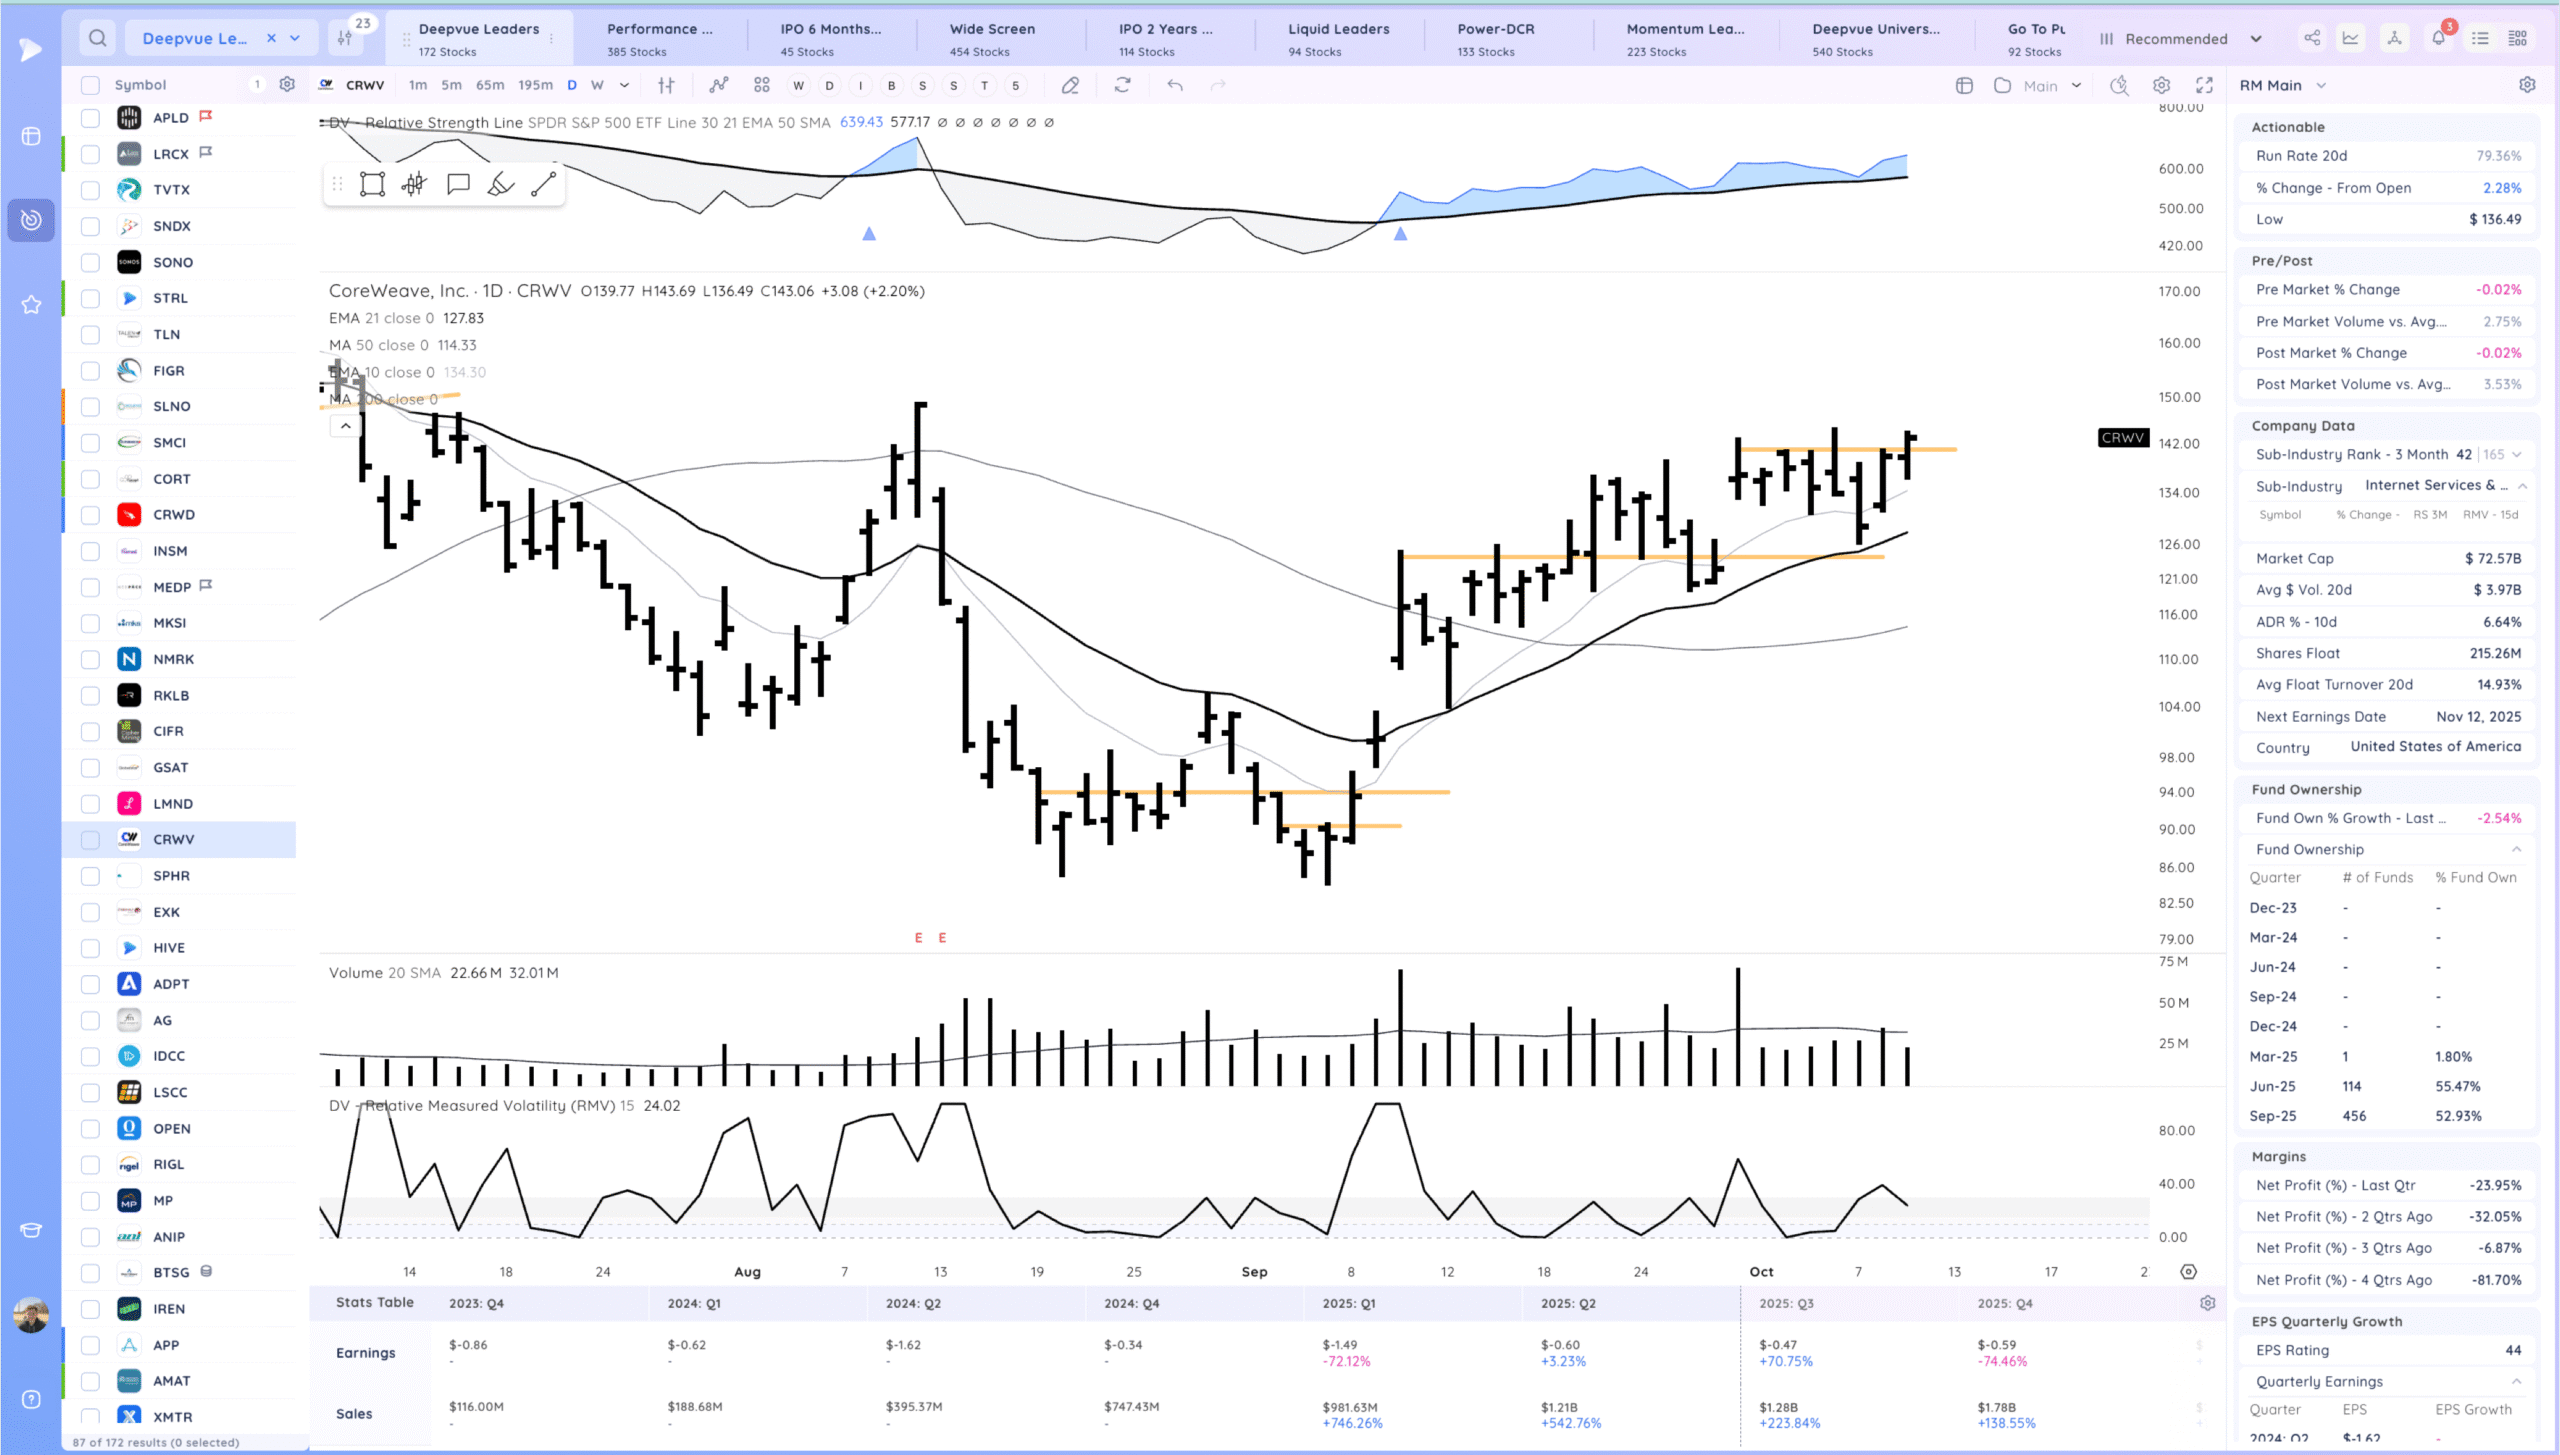Open the notifications bell
The image size is (2560, 1455).
pyautogui.click(x=2438, y=38)
